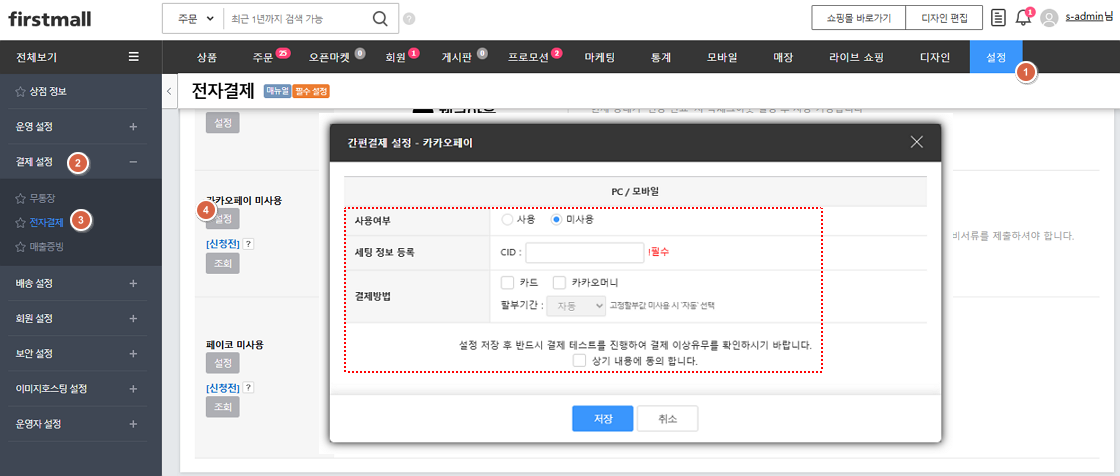
Task: Expand 회원 설정 sidebar section
Action: coord(133,318)
